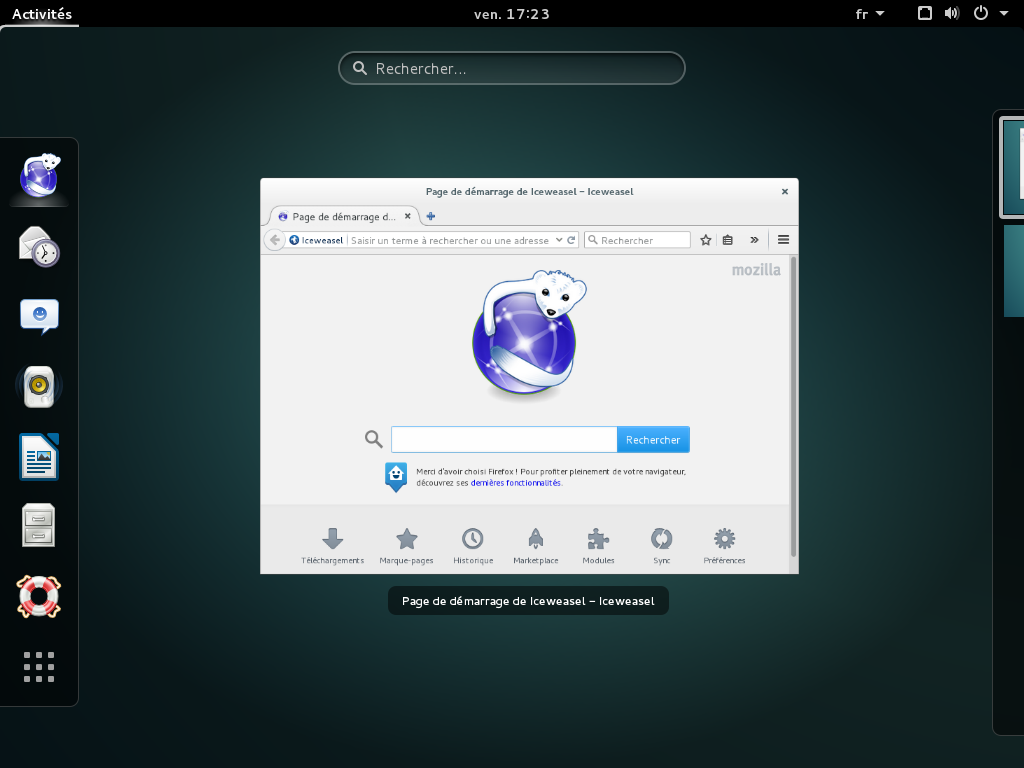Click the volume icon in top bar
This screenshot has height=768, width=1024.
click(951, 14)
